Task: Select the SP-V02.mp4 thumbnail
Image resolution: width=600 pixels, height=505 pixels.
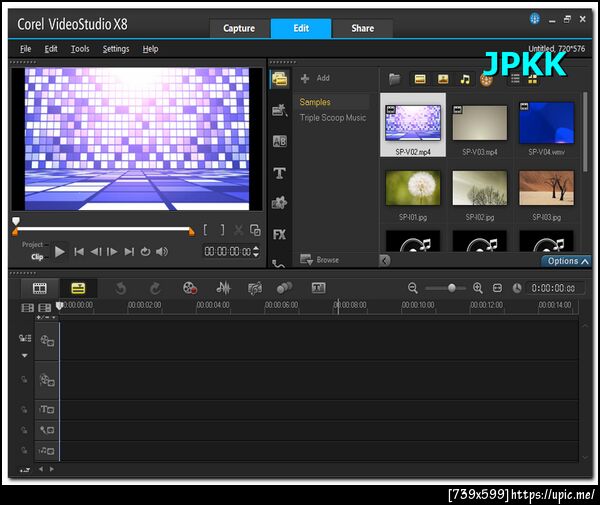Action: coord(413,125)
